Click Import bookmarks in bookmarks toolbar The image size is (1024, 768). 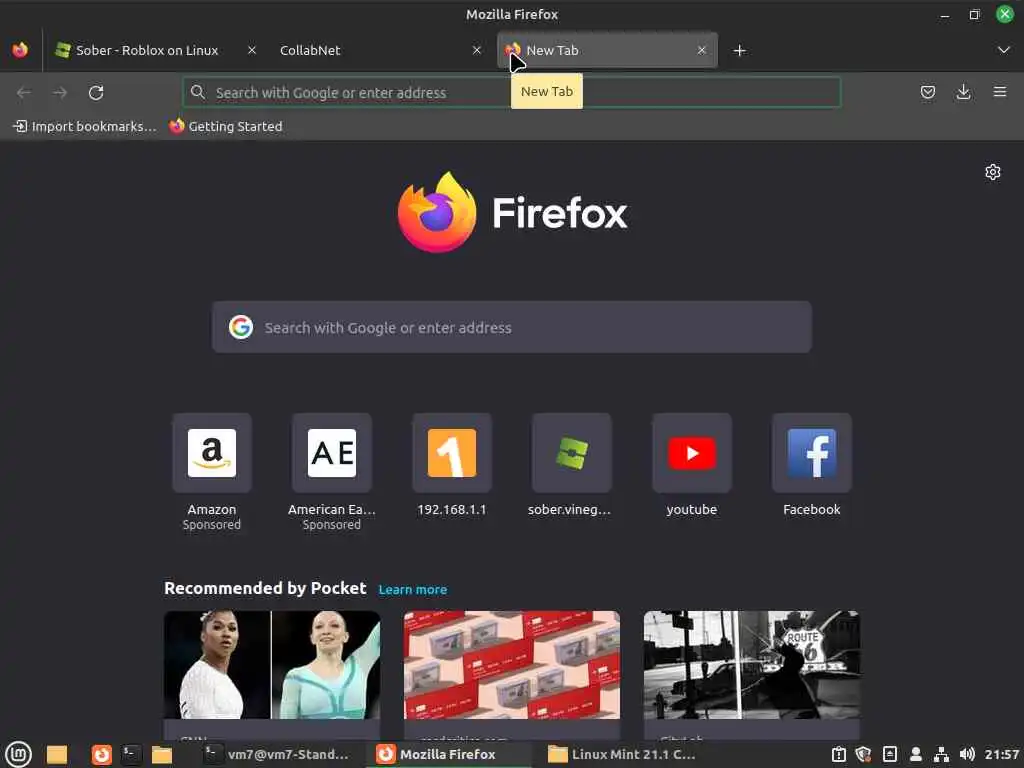85,126
